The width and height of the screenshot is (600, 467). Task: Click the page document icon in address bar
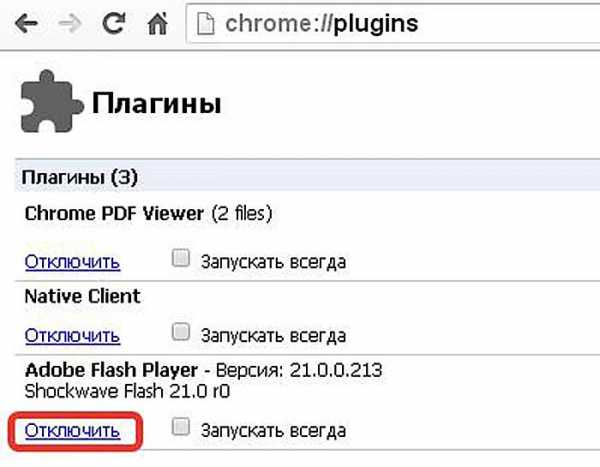pos(205,24)
